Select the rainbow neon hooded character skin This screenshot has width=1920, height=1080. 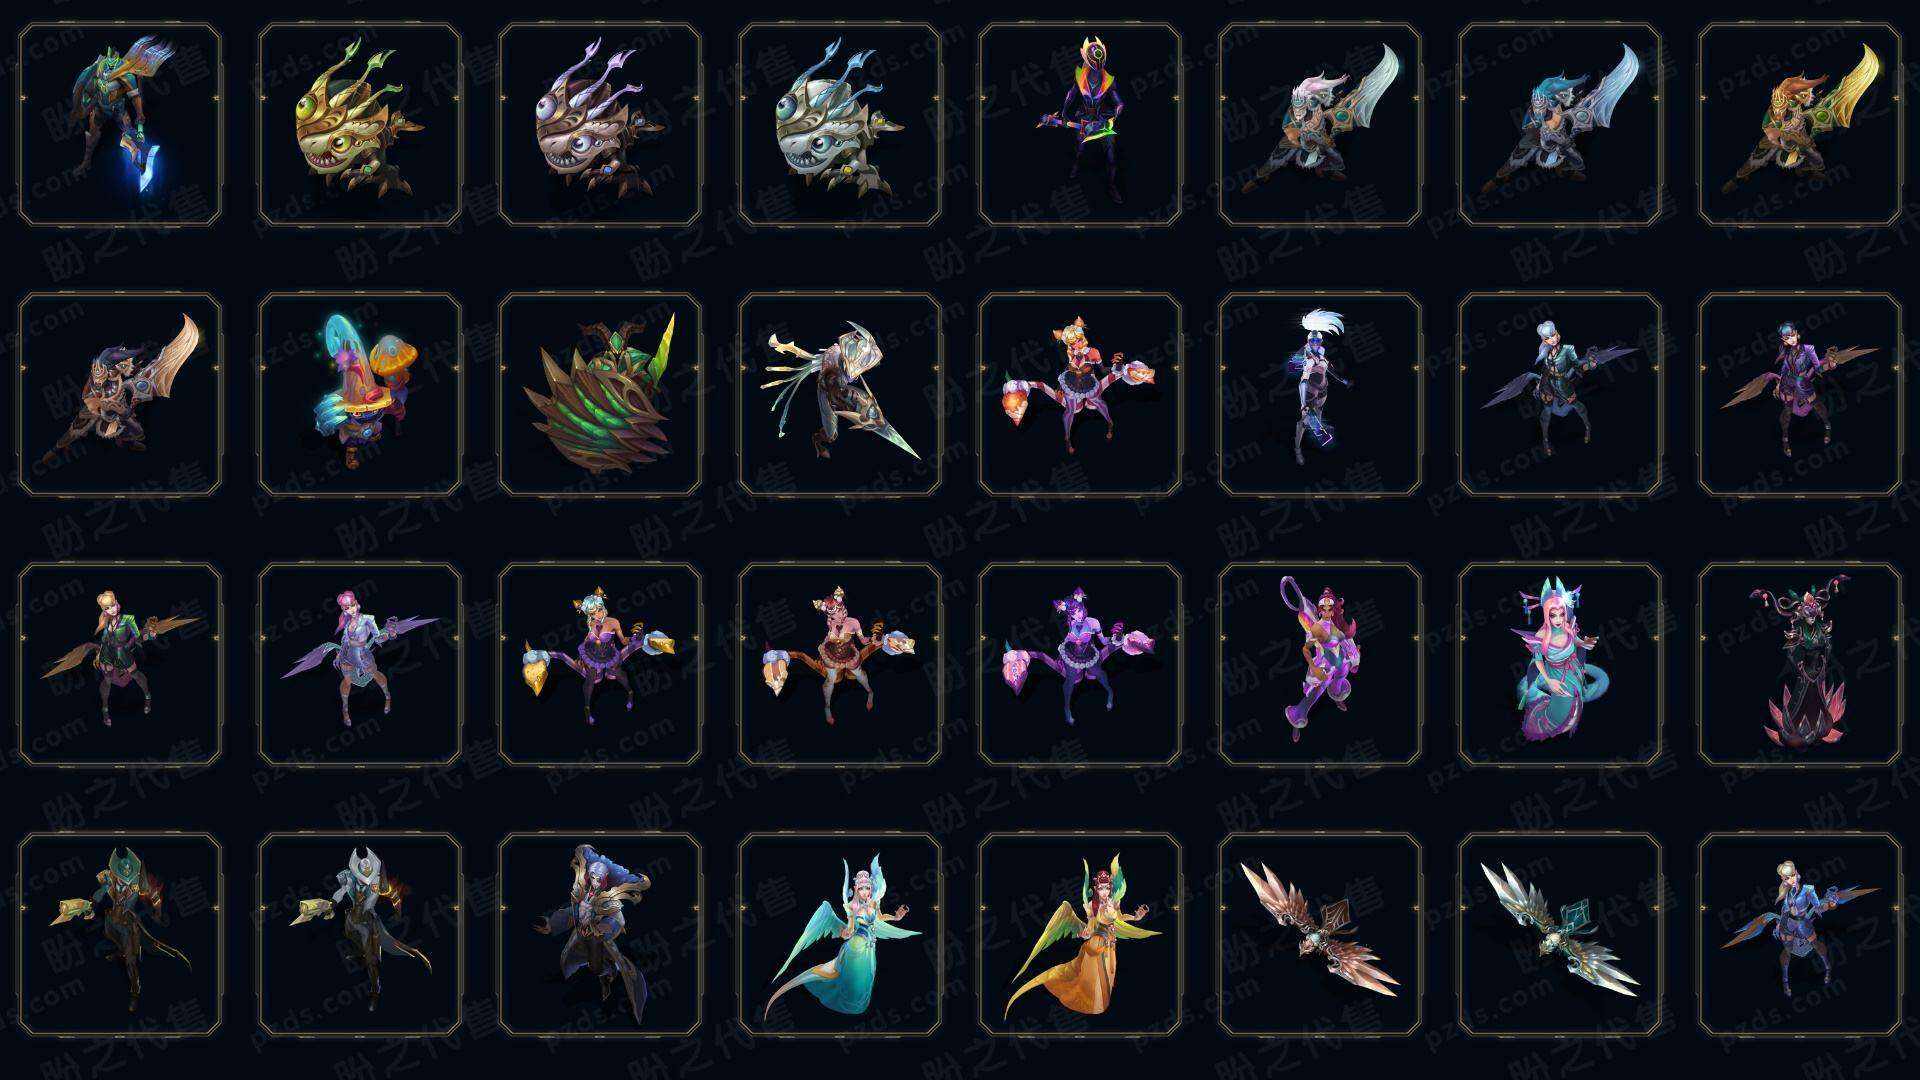1080,124
